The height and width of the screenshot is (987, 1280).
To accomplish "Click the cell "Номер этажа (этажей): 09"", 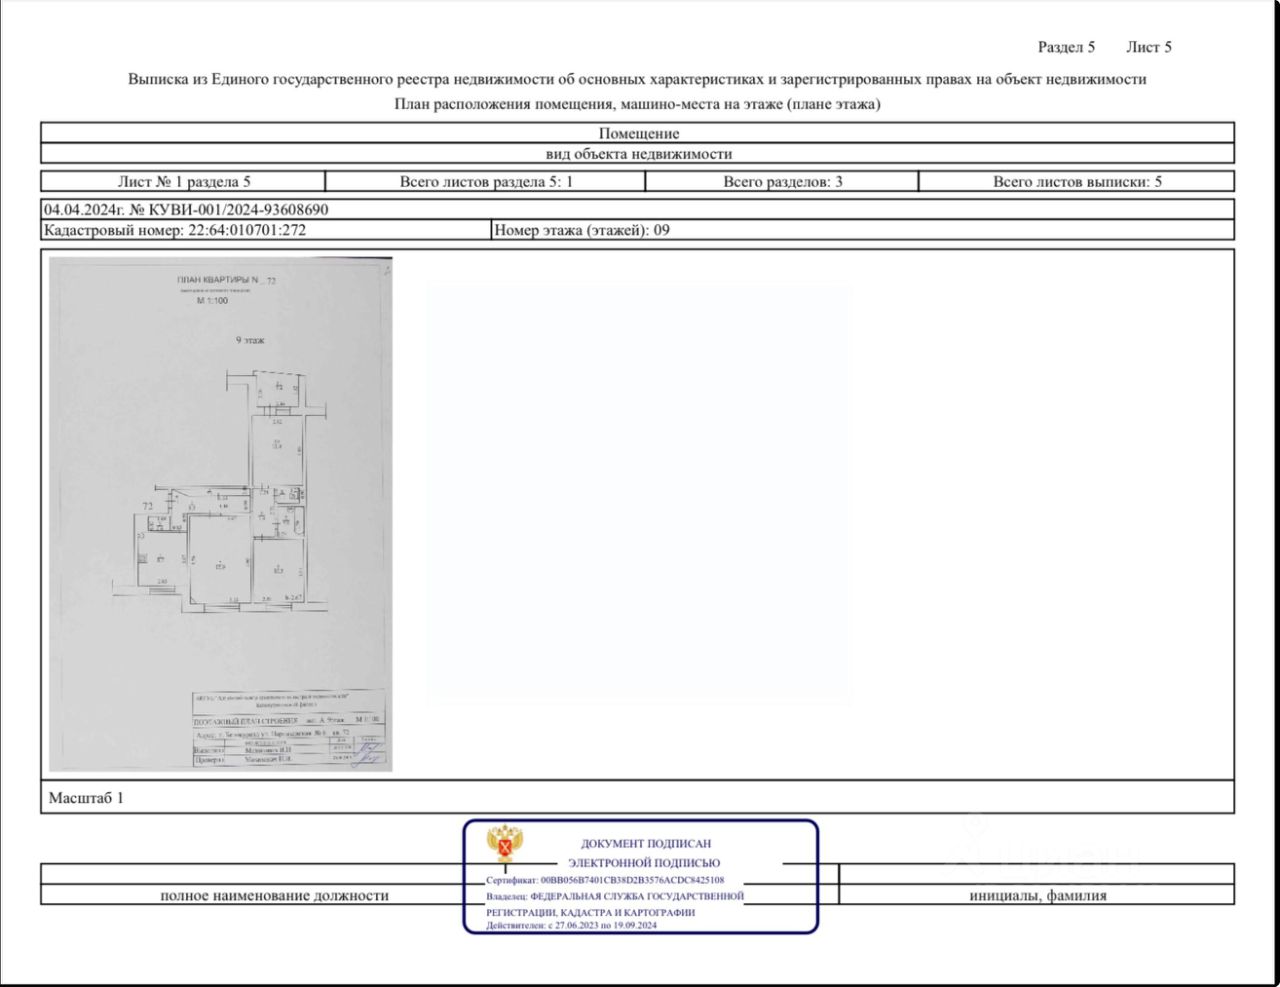I will pyautogui.click(x=863, y=230).
